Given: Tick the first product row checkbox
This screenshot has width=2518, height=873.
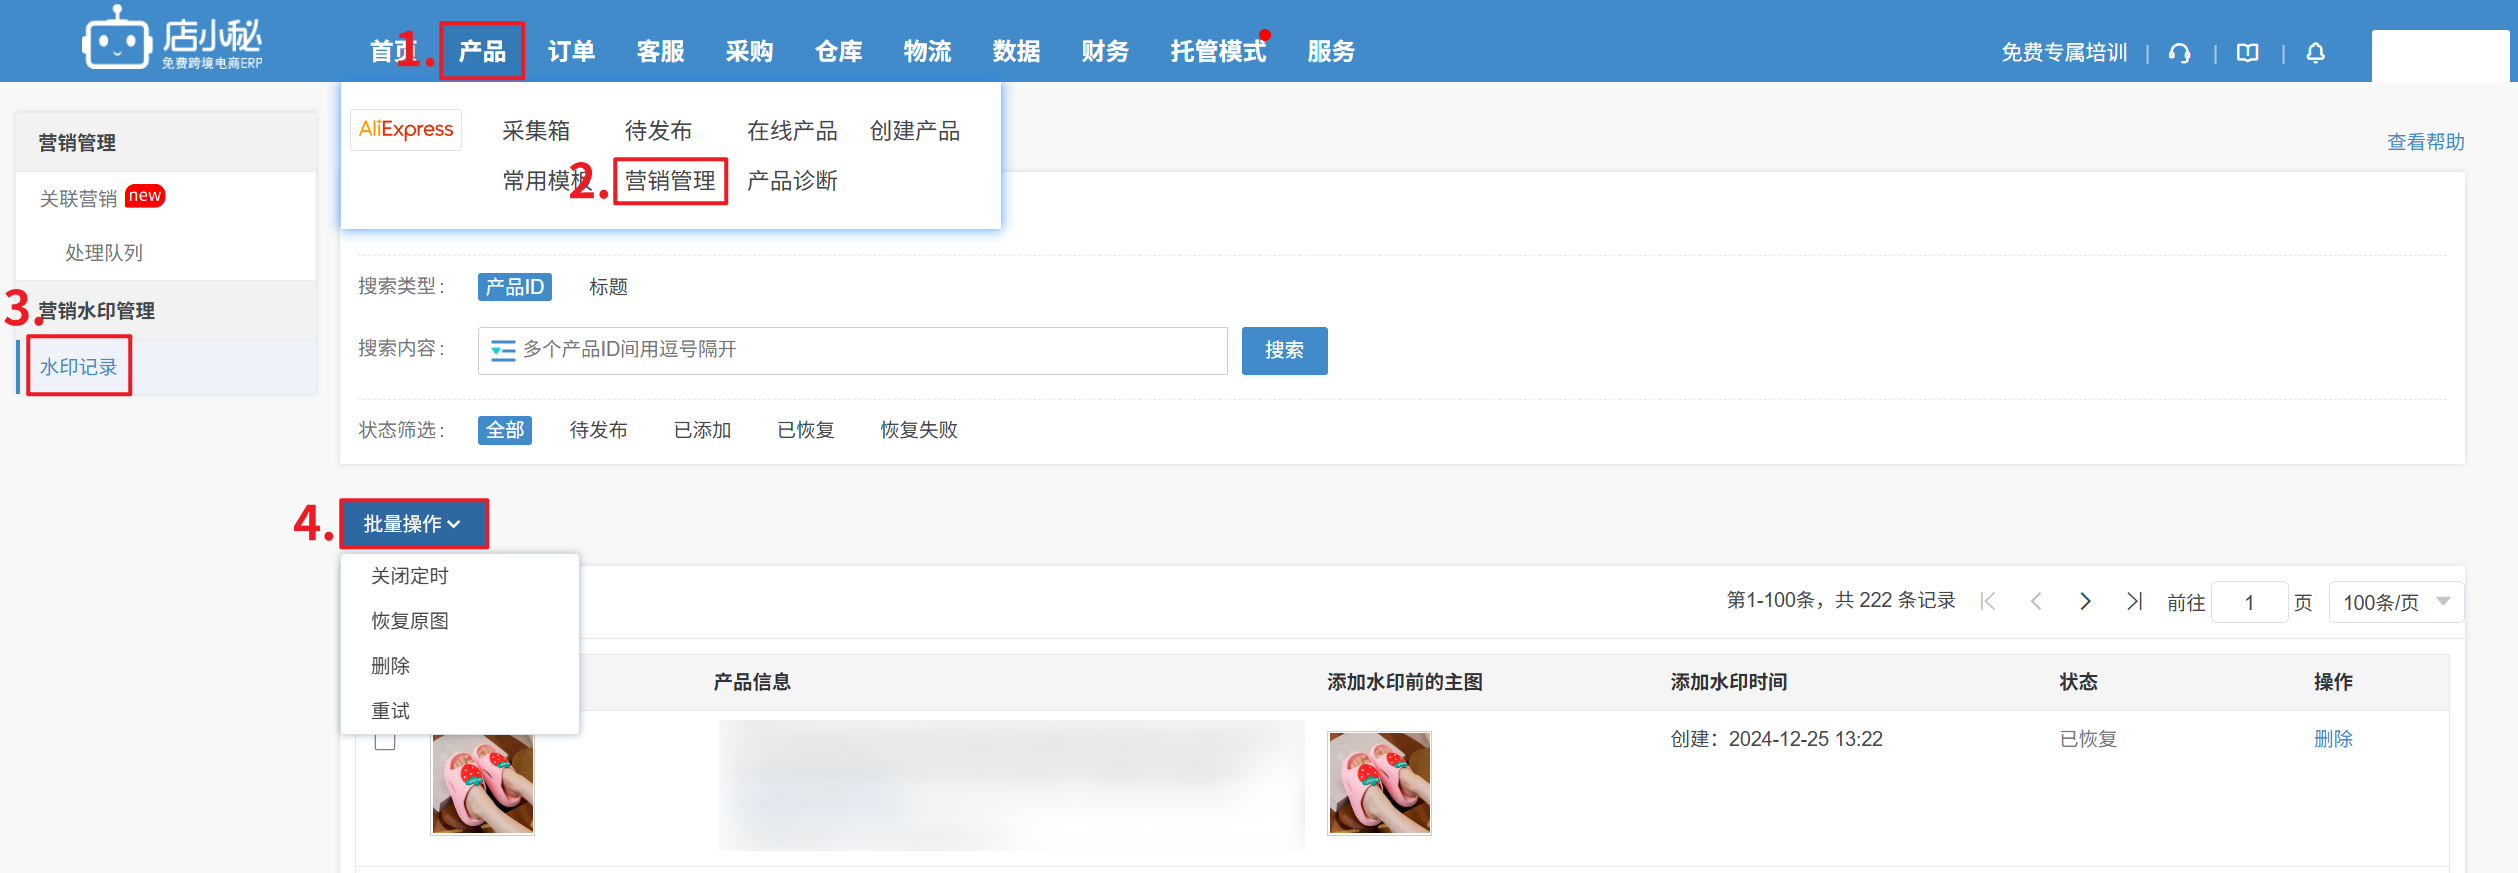Looking at the screenshot, I should click(x=385, y=740).
